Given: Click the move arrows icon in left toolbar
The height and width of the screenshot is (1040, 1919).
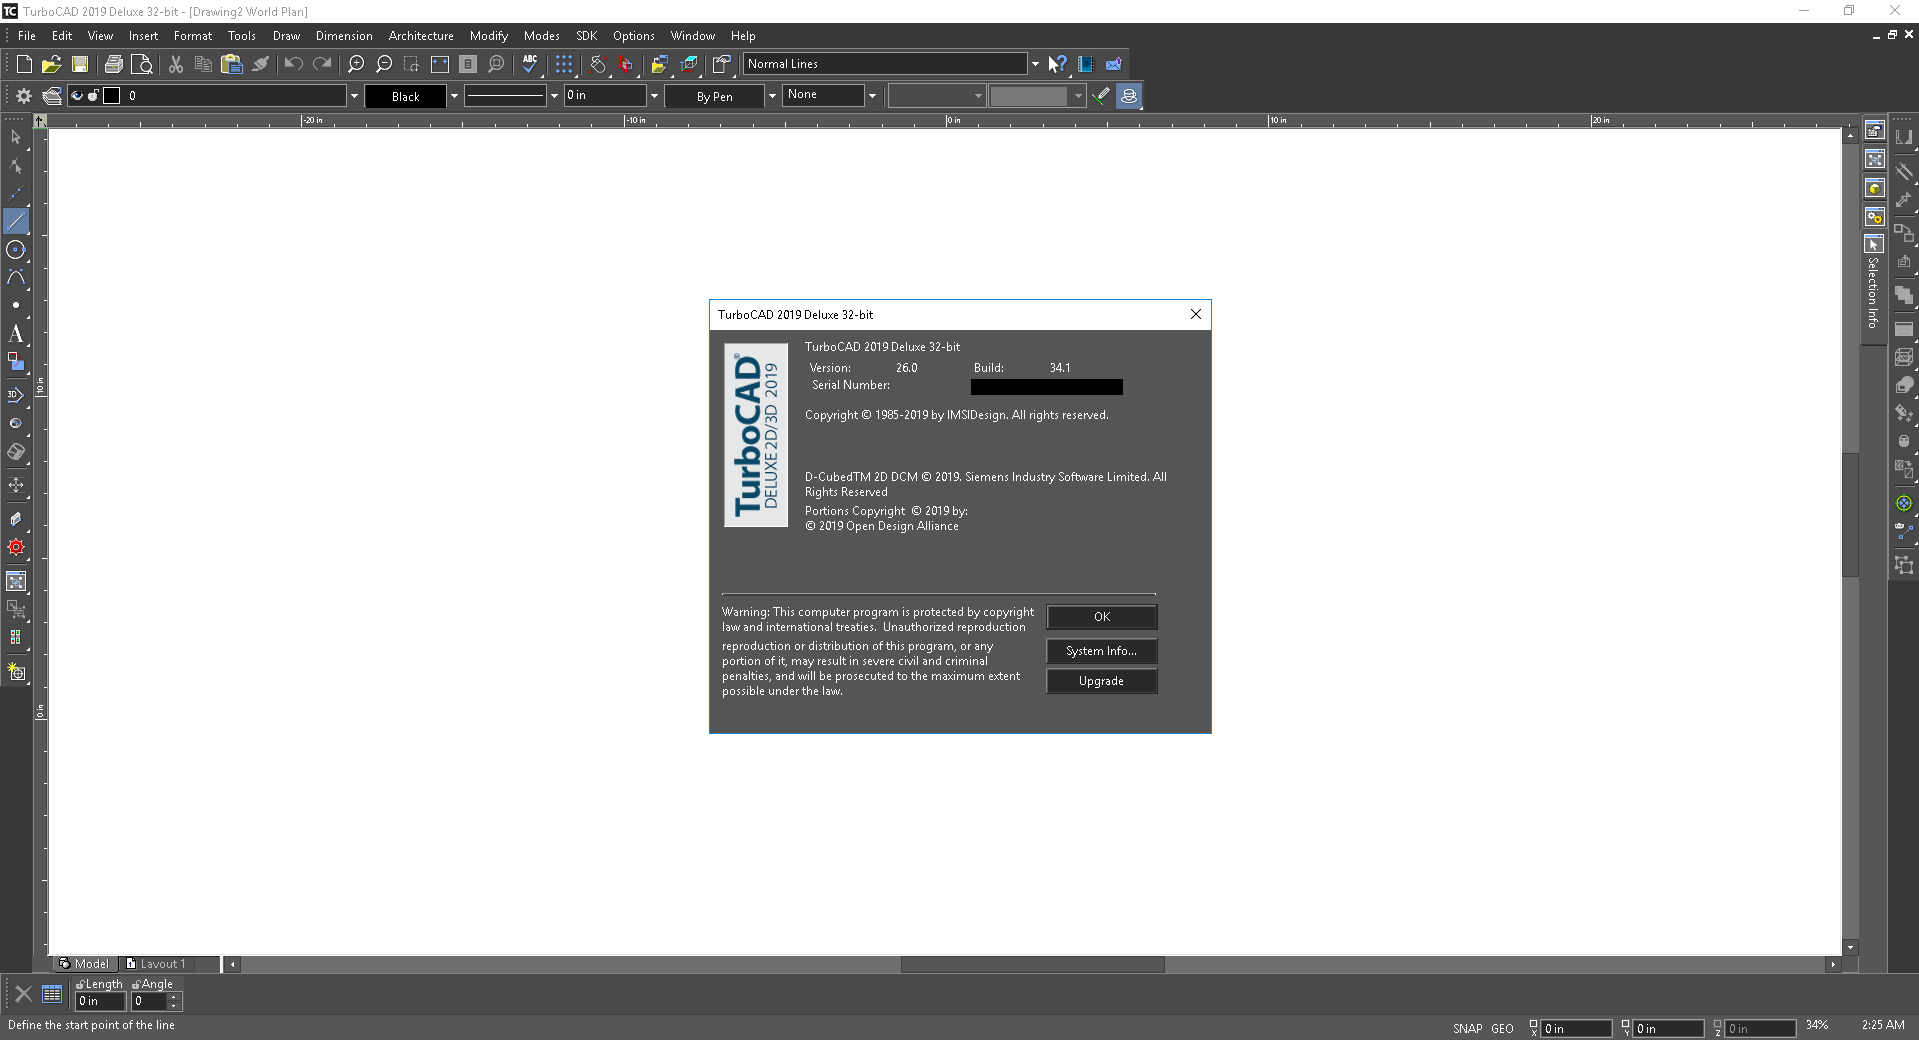Looking at the screenshot, I should tap(16, 485).
